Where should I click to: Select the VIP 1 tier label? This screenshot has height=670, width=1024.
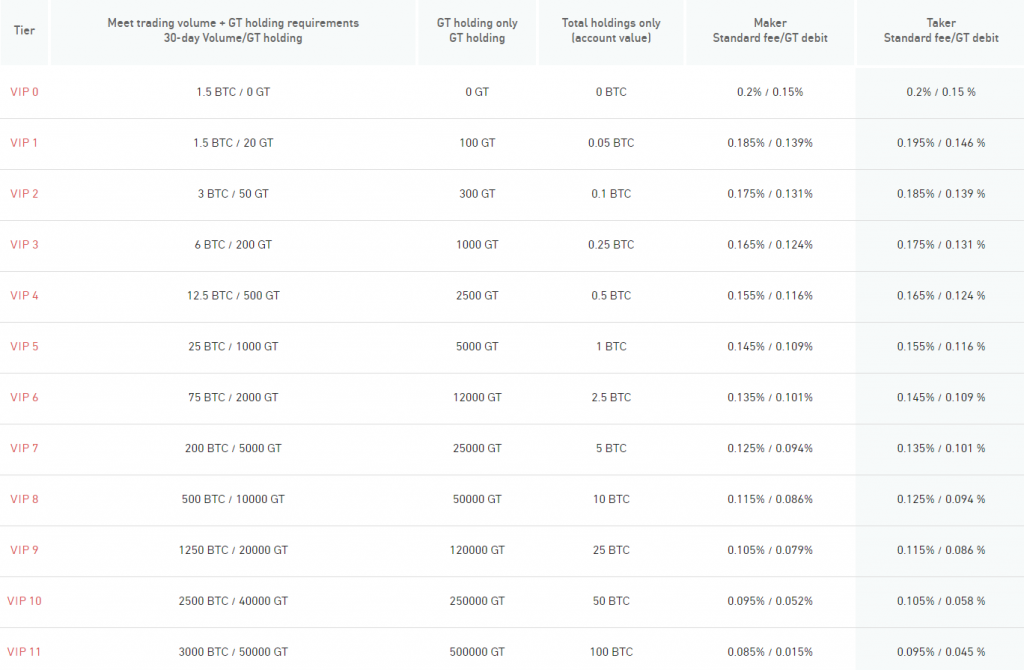point(24,143)
